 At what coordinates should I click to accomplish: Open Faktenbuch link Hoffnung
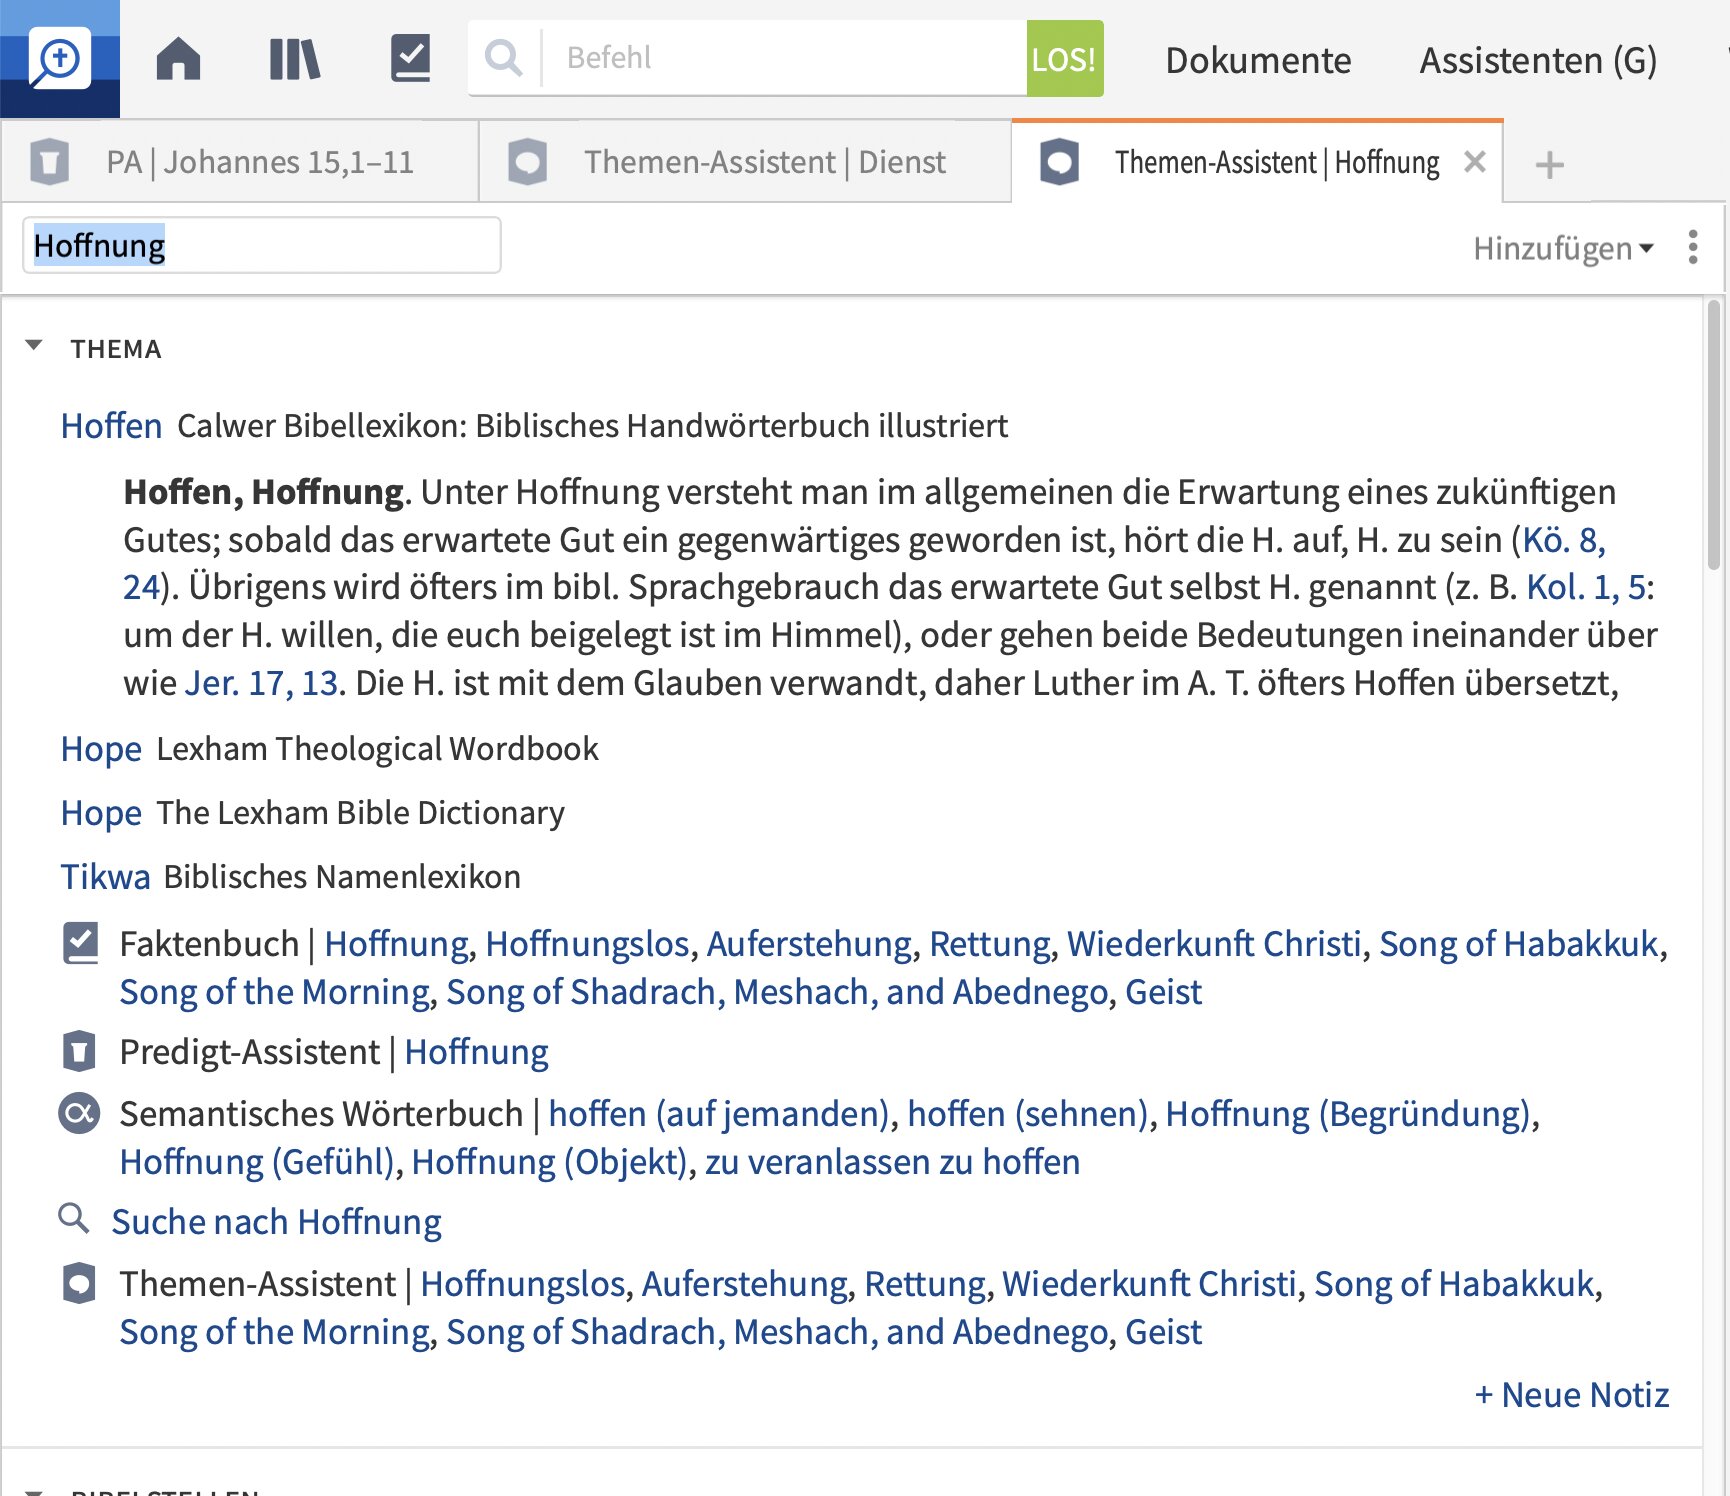point(396,943)
